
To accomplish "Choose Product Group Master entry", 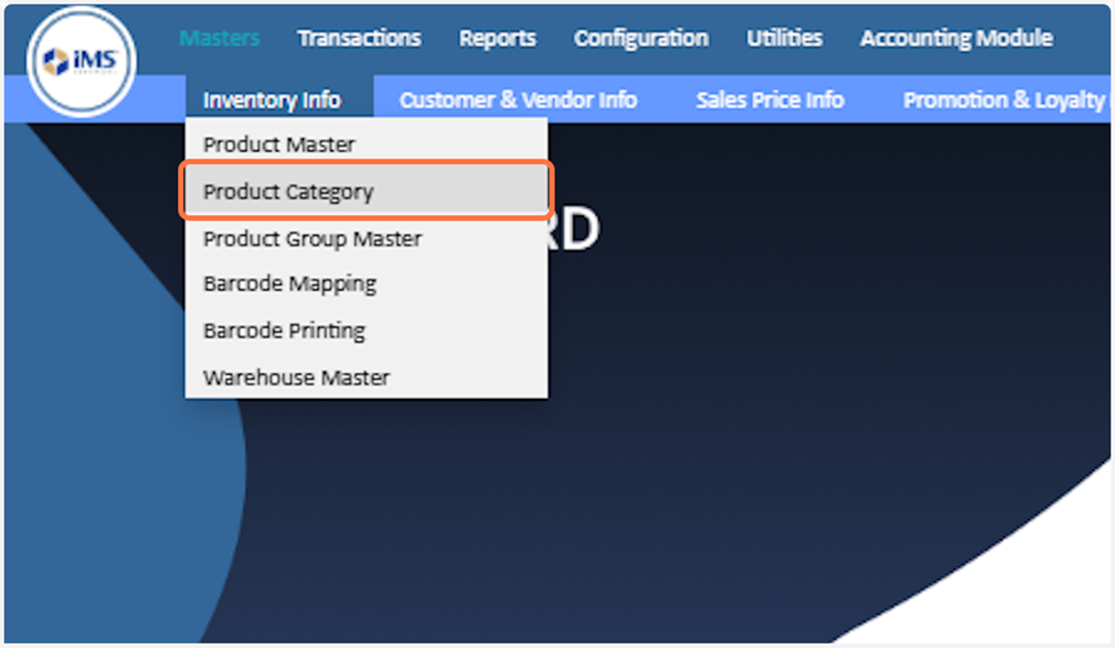I will pyautogui.click(x=366, y=238).
